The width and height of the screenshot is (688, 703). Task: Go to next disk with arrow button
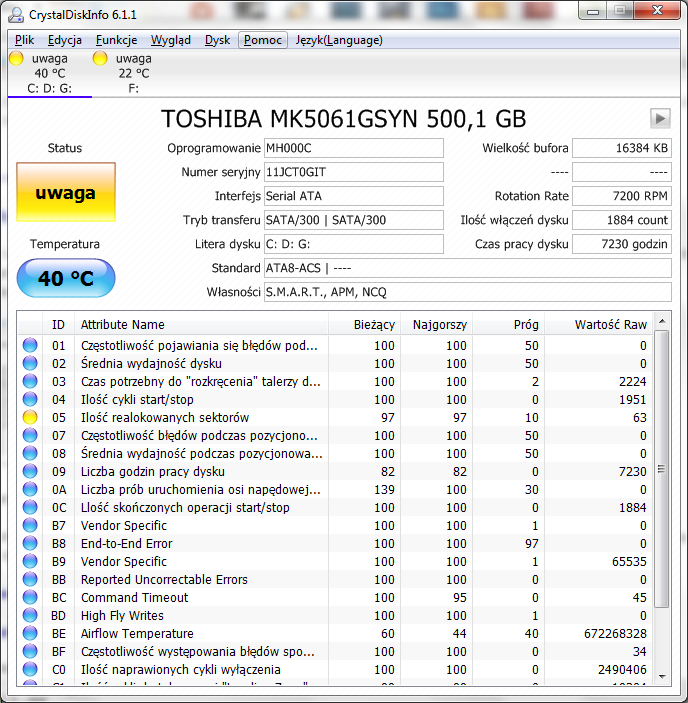click(660, 119)
